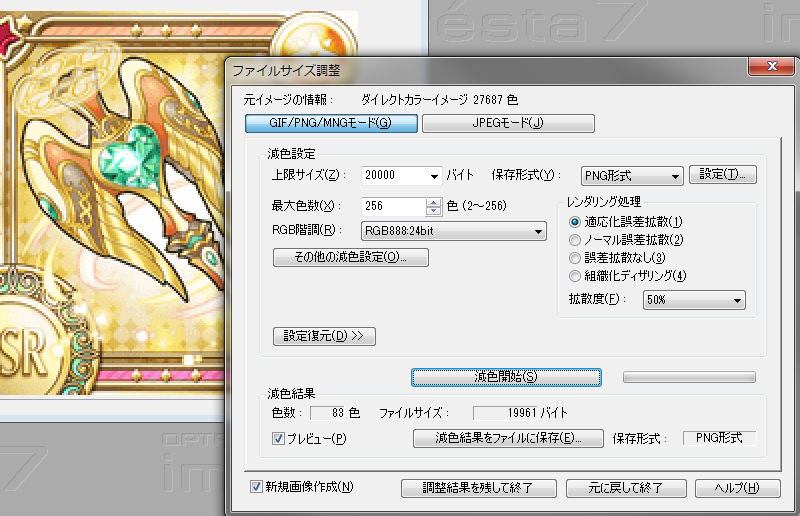The height and width of the screenshot is (516, 800).
Task: Click the 設定(T)... button
Action: point(722,175)
